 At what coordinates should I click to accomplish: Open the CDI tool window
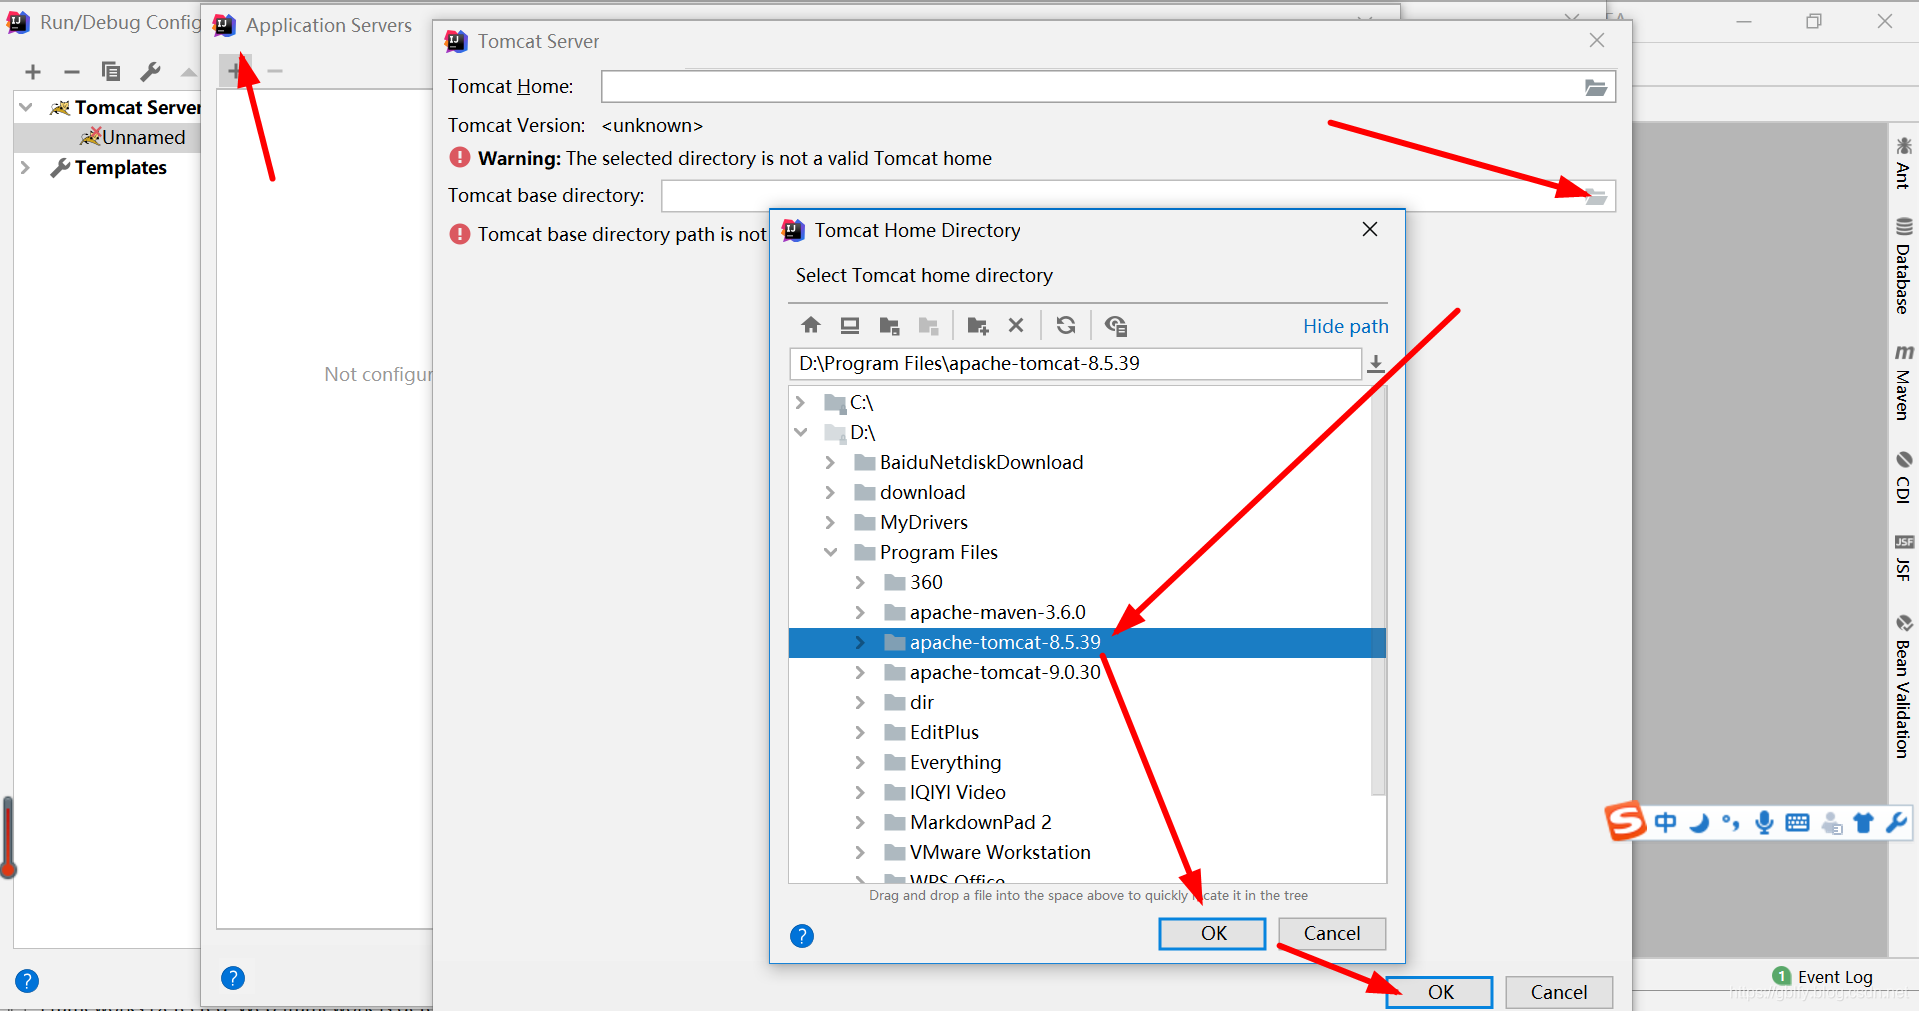pos(1903,477)
